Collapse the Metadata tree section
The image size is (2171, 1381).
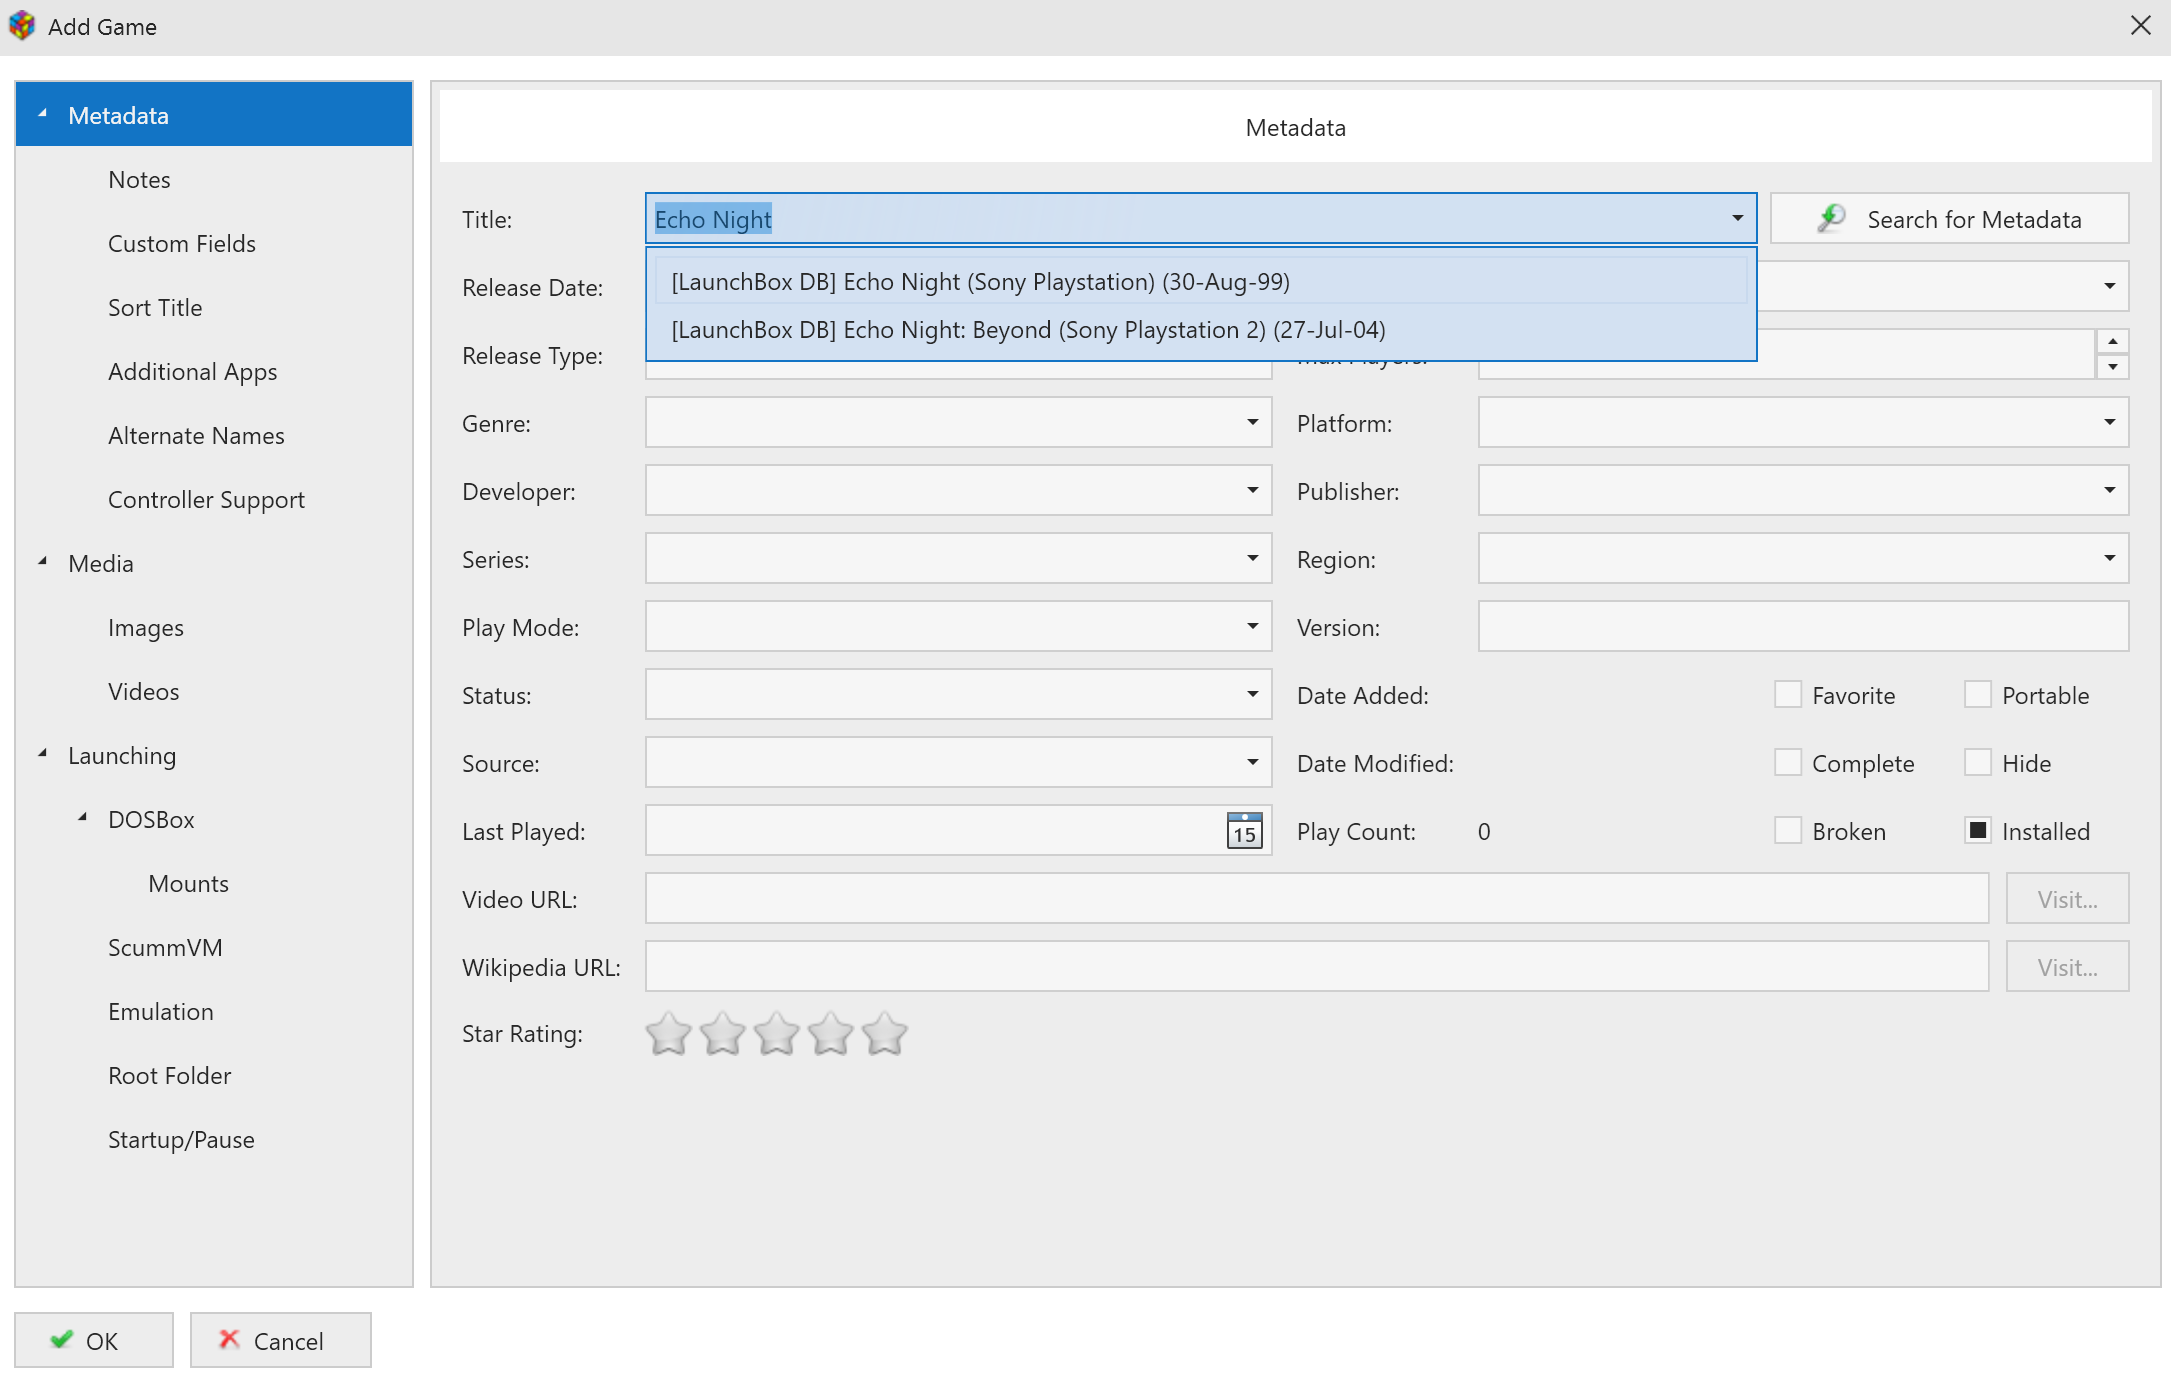[x=43, y=114]
